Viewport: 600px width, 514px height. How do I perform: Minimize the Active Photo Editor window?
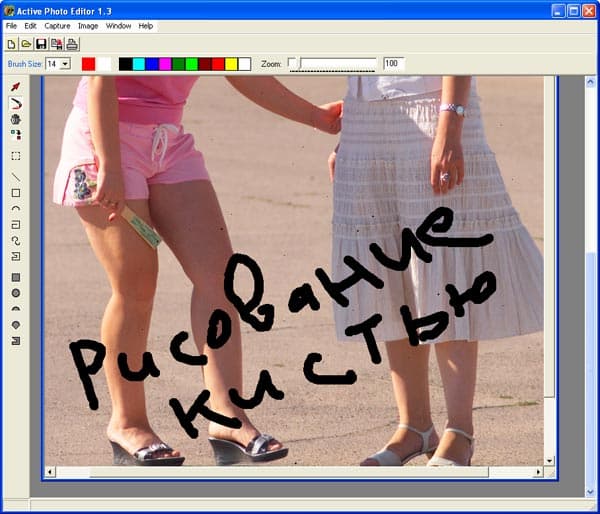click(558, 11)
